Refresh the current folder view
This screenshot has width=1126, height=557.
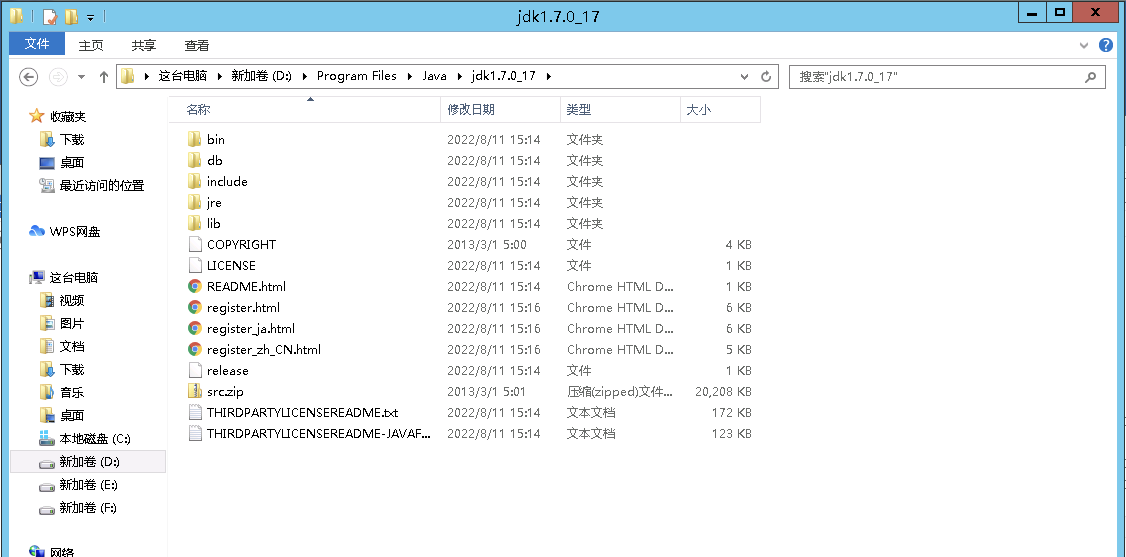point(767,77)
